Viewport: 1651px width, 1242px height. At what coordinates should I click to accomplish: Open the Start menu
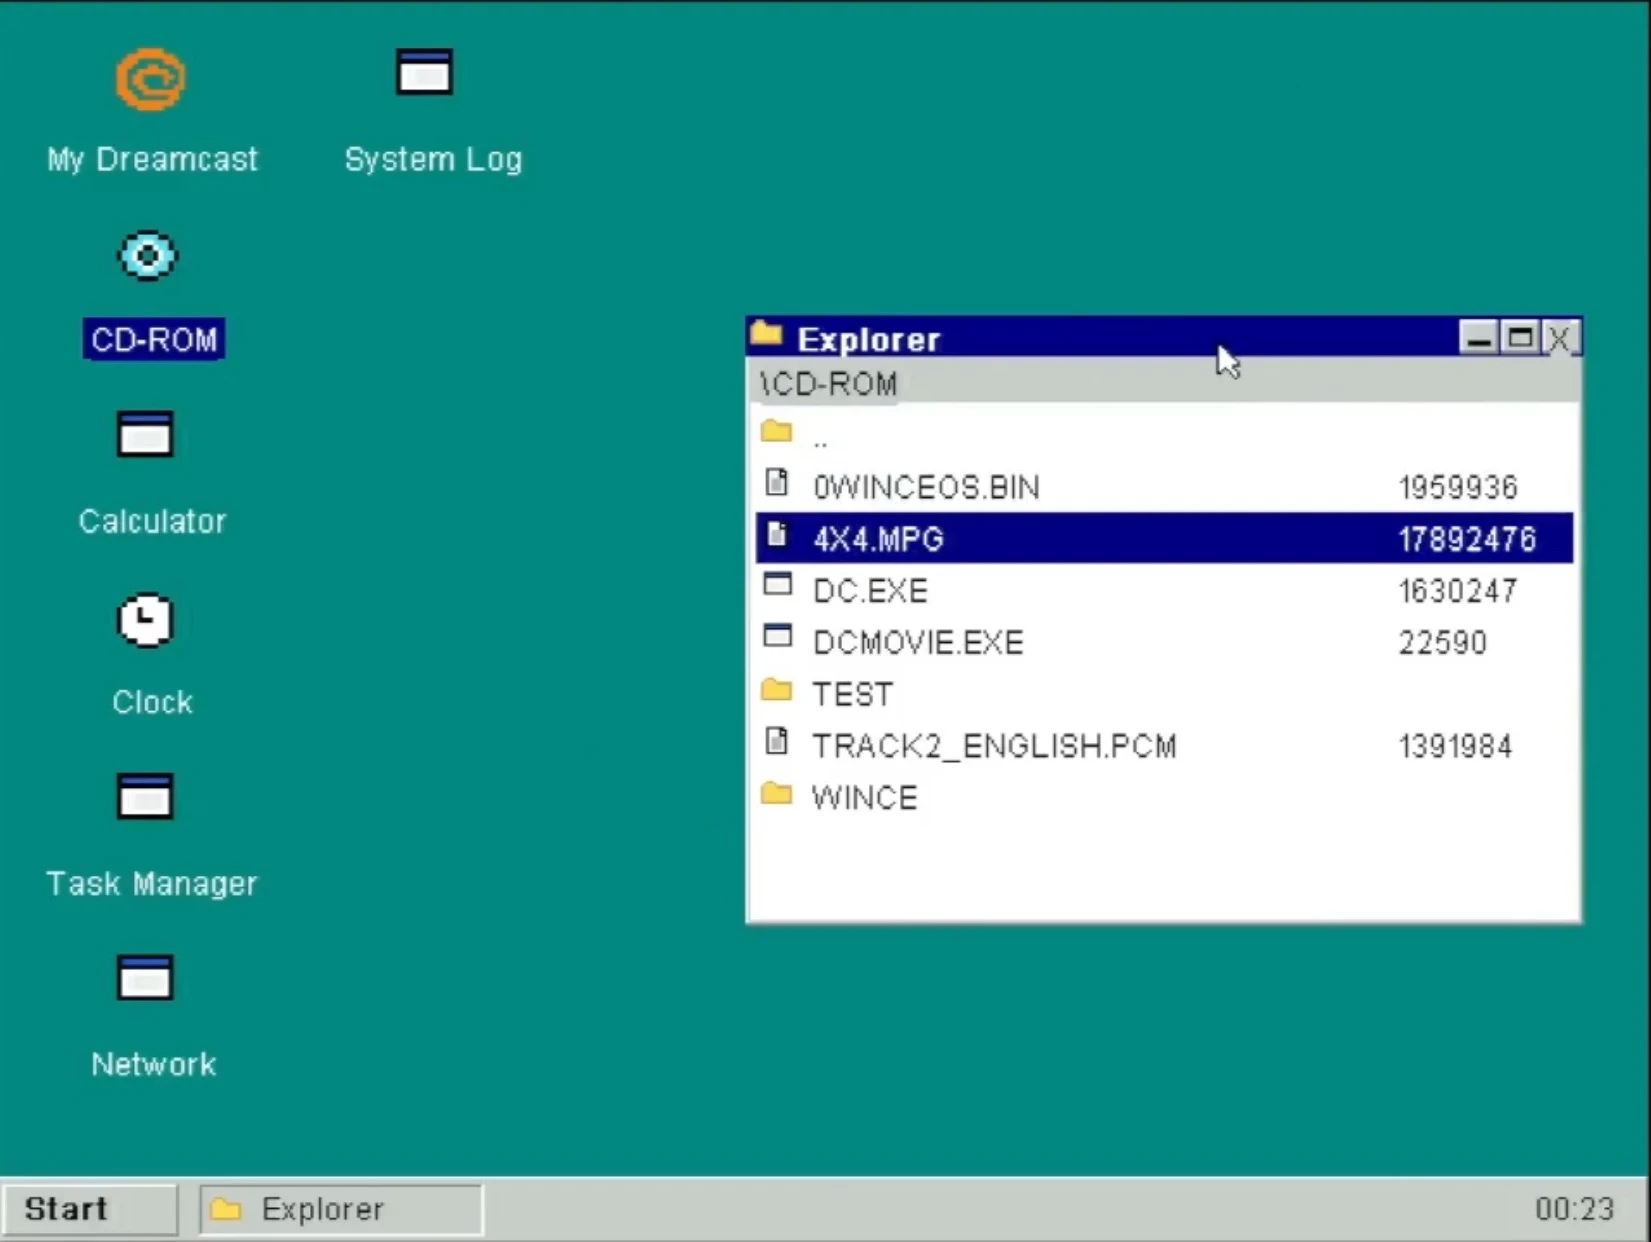pos(90,1209)
